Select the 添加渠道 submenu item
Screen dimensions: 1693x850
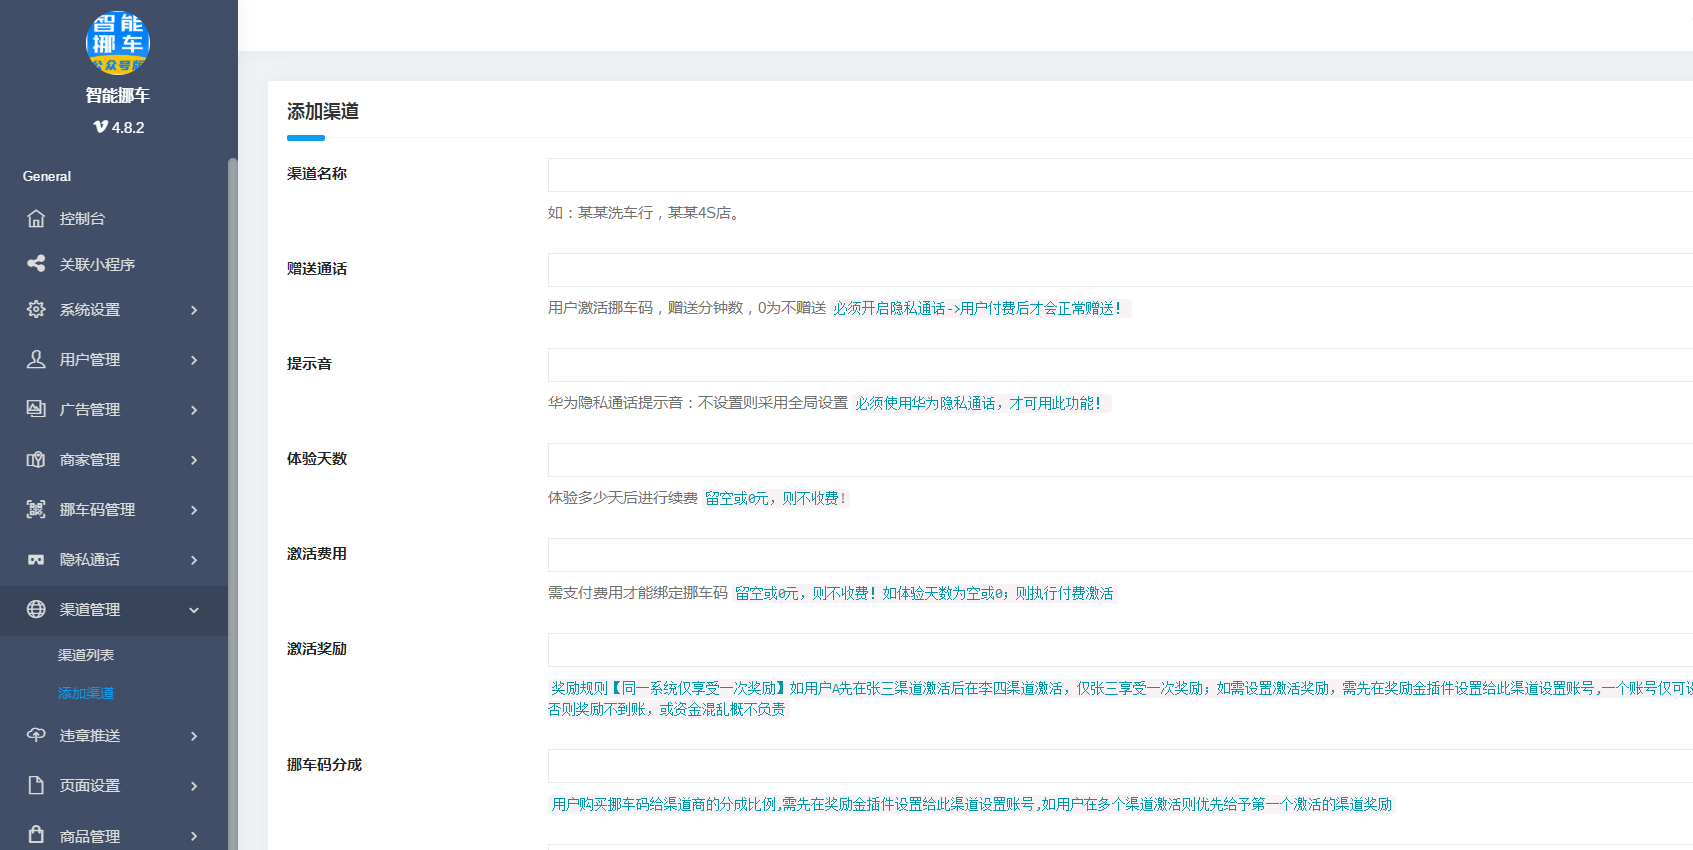point(86,693)
